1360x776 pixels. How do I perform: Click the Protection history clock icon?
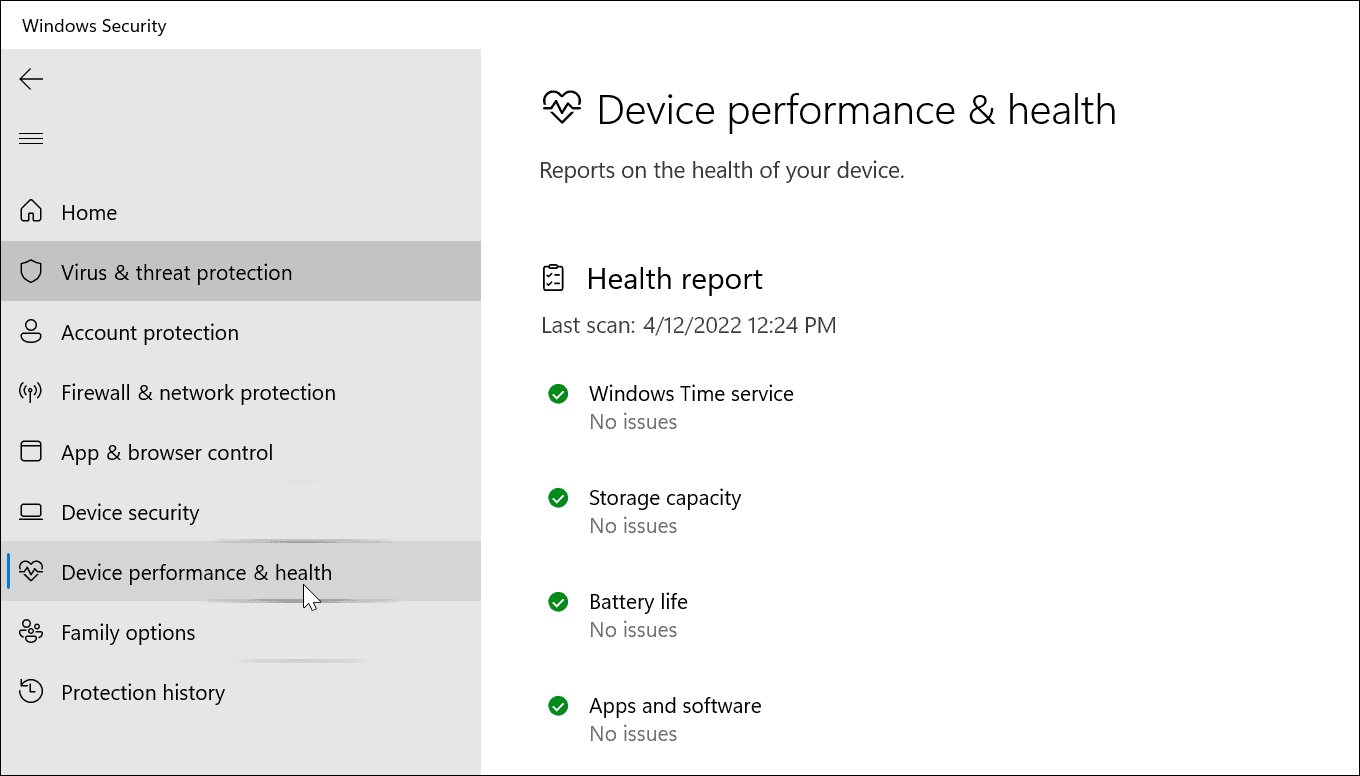point(31,691)
